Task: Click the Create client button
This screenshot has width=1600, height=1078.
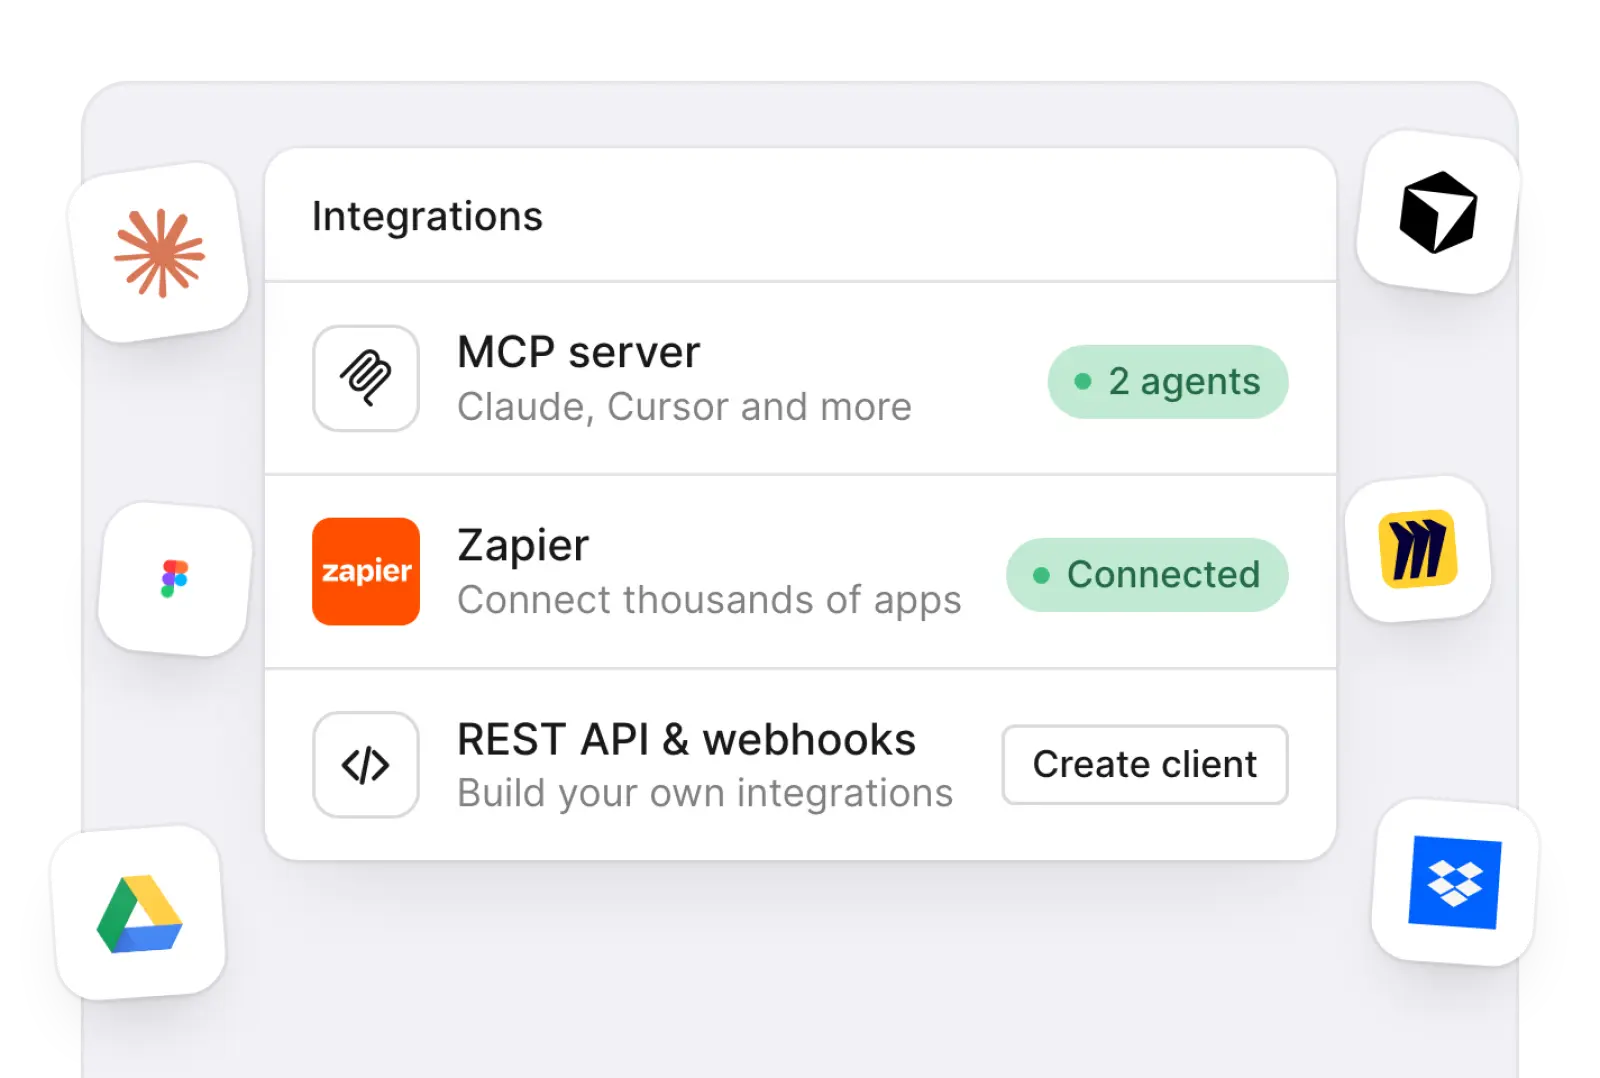Action: [x=1145, y=765]
